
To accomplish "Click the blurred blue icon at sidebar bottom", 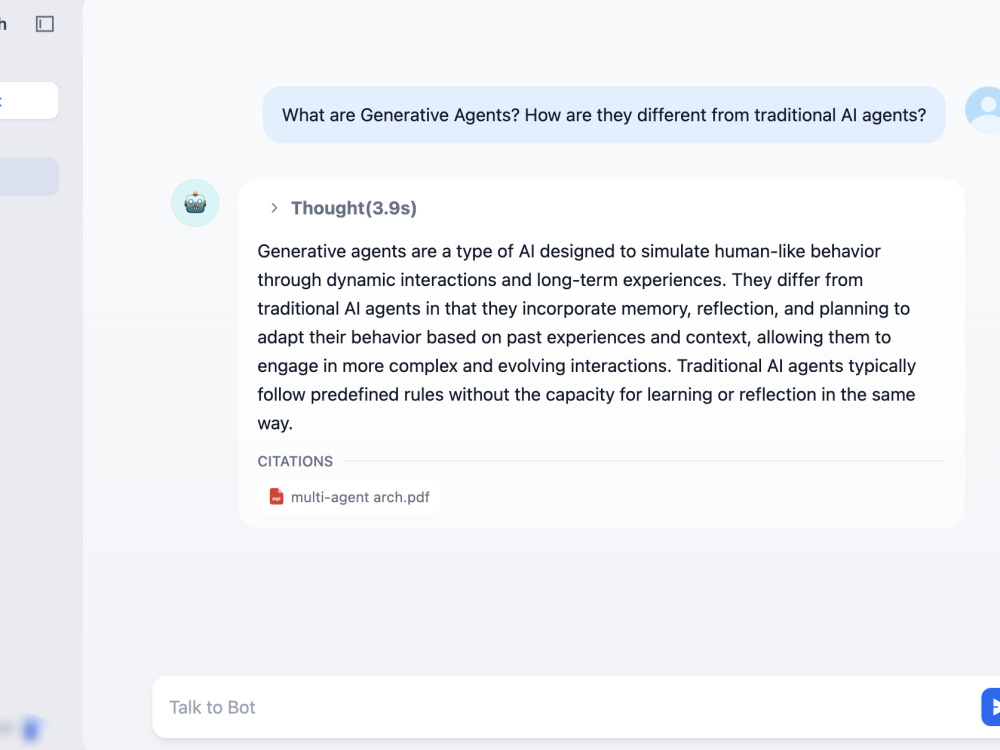I will coord(30,729).
